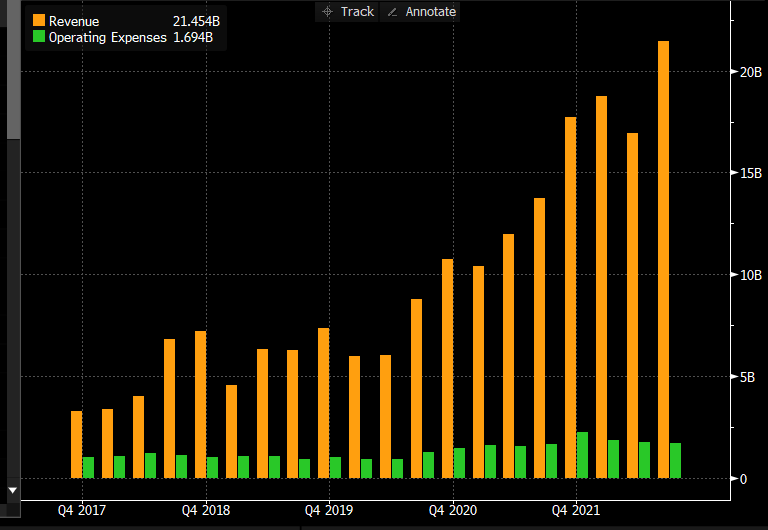Click the green Operating Expenses legend swatch
The height and width of the screenshot is (530, 768).
tap(39, 37)
